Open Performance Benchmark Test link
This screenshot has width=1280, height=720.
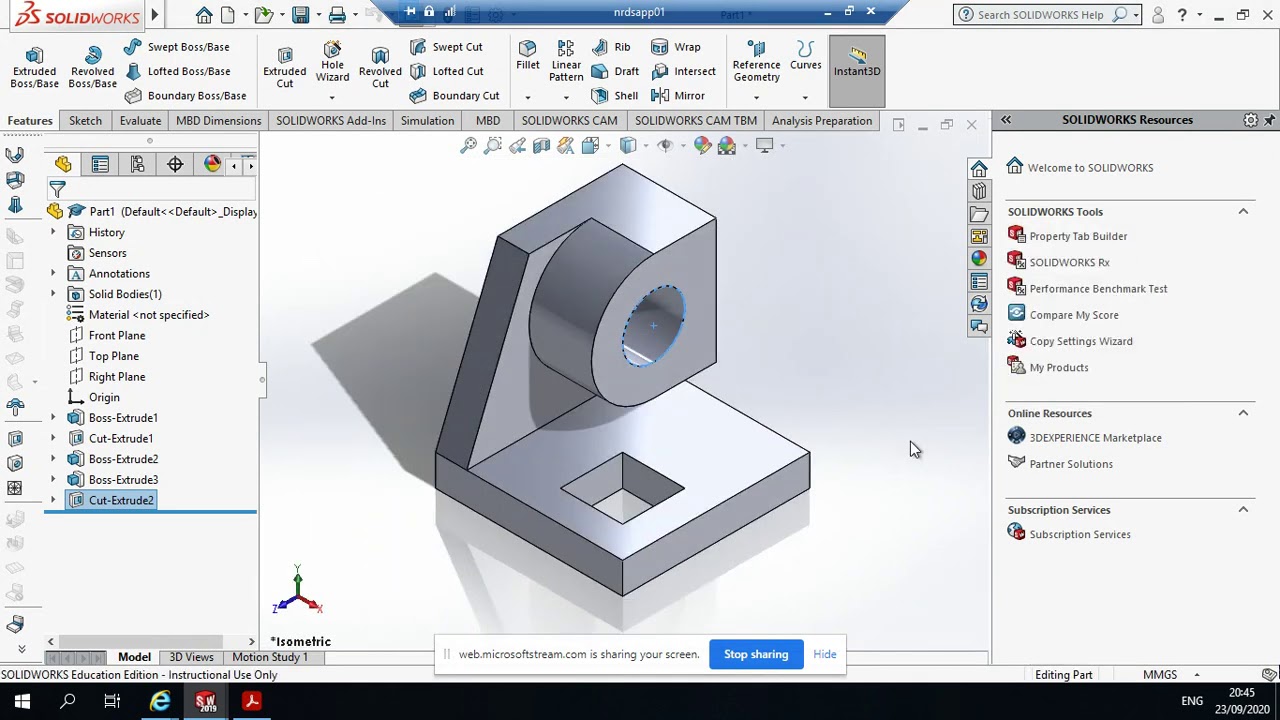click(1098, 289)
